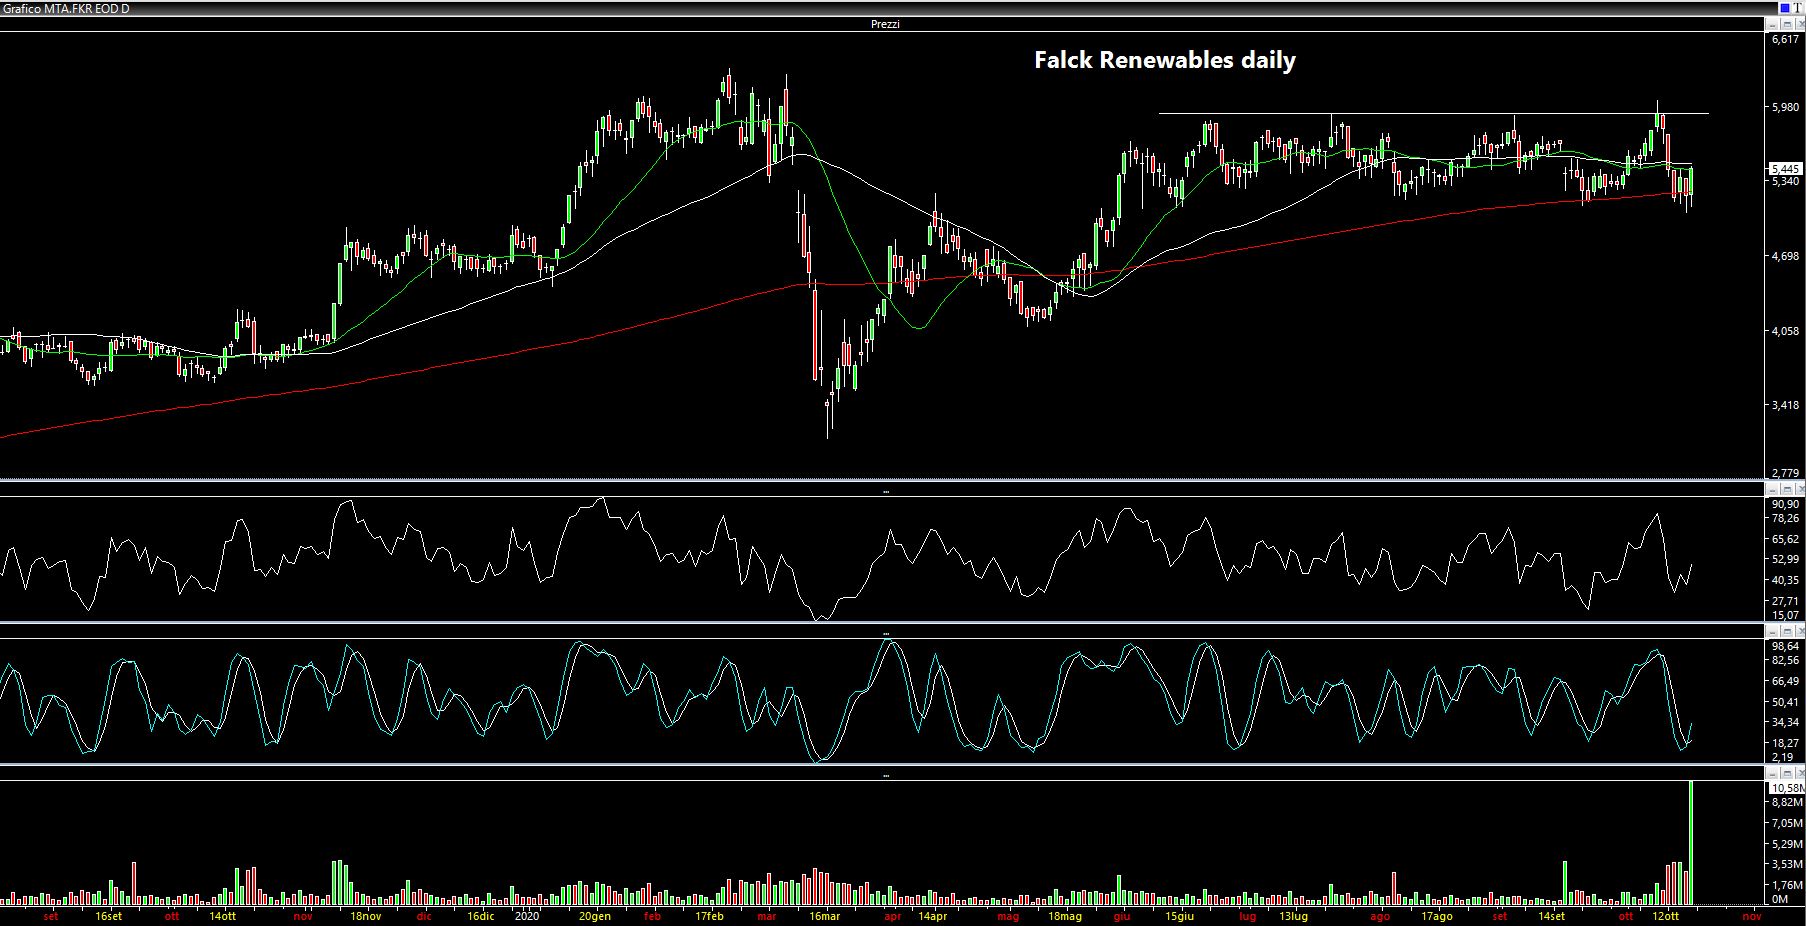Image resolution: width=1806 pixels, height=926 pixels.
Task: Click the 52,99 RSI axis value
Action: pos(1784,560)
